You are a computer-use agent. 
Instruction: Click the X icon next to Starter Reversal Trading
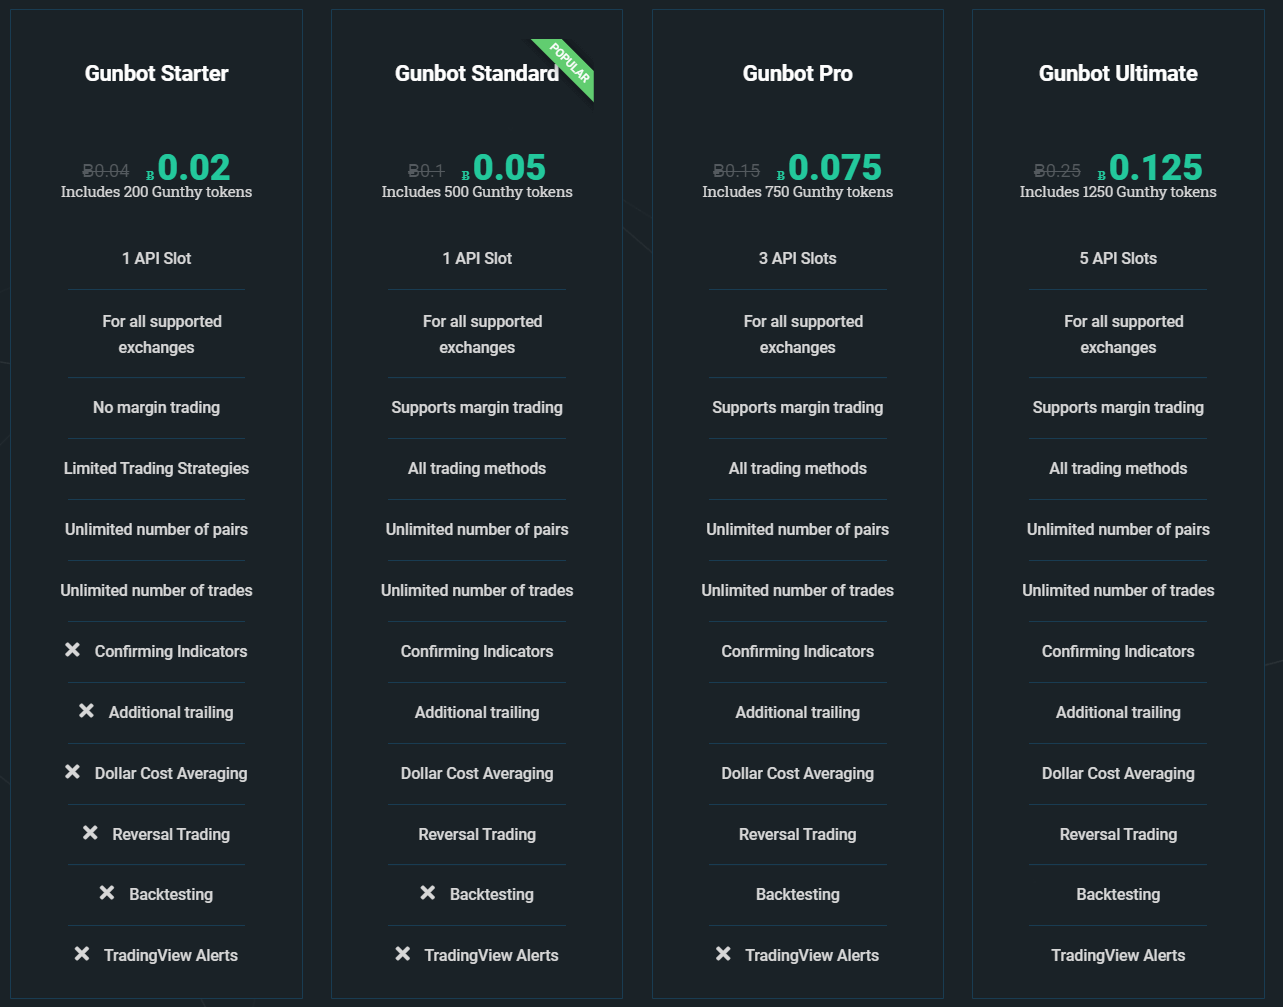point(90,833)
